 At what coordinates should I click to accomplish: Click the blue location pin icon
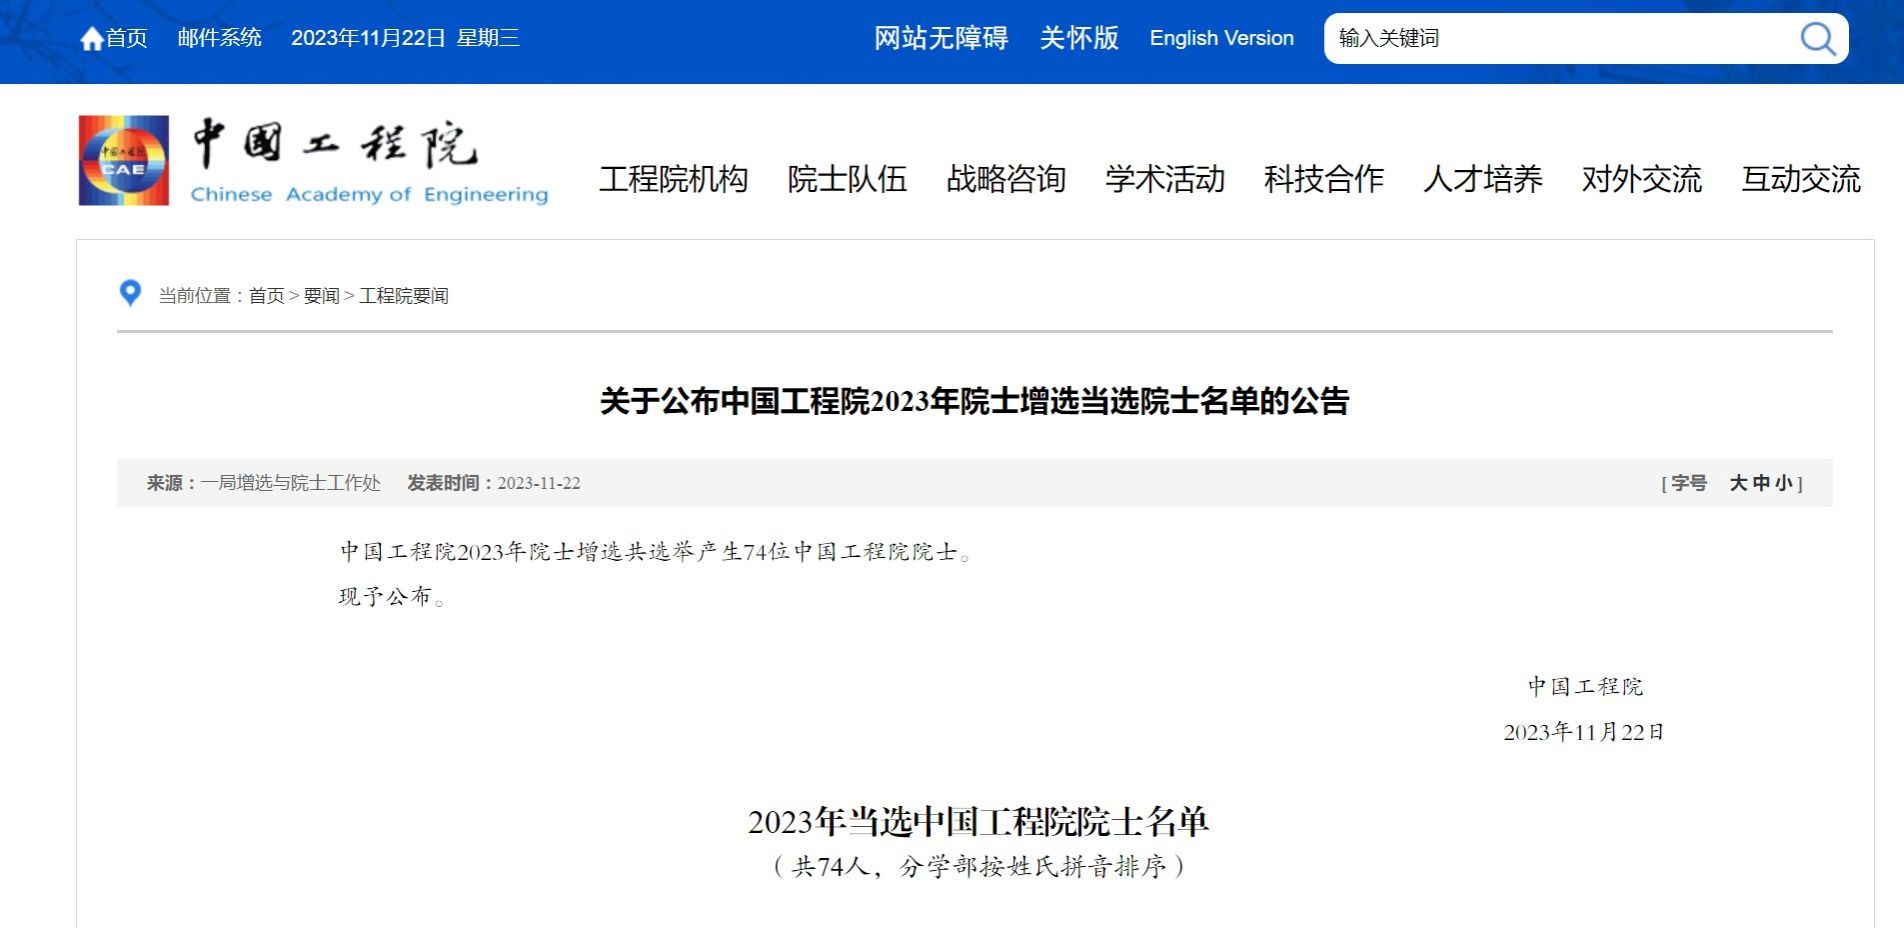[130, 293]
